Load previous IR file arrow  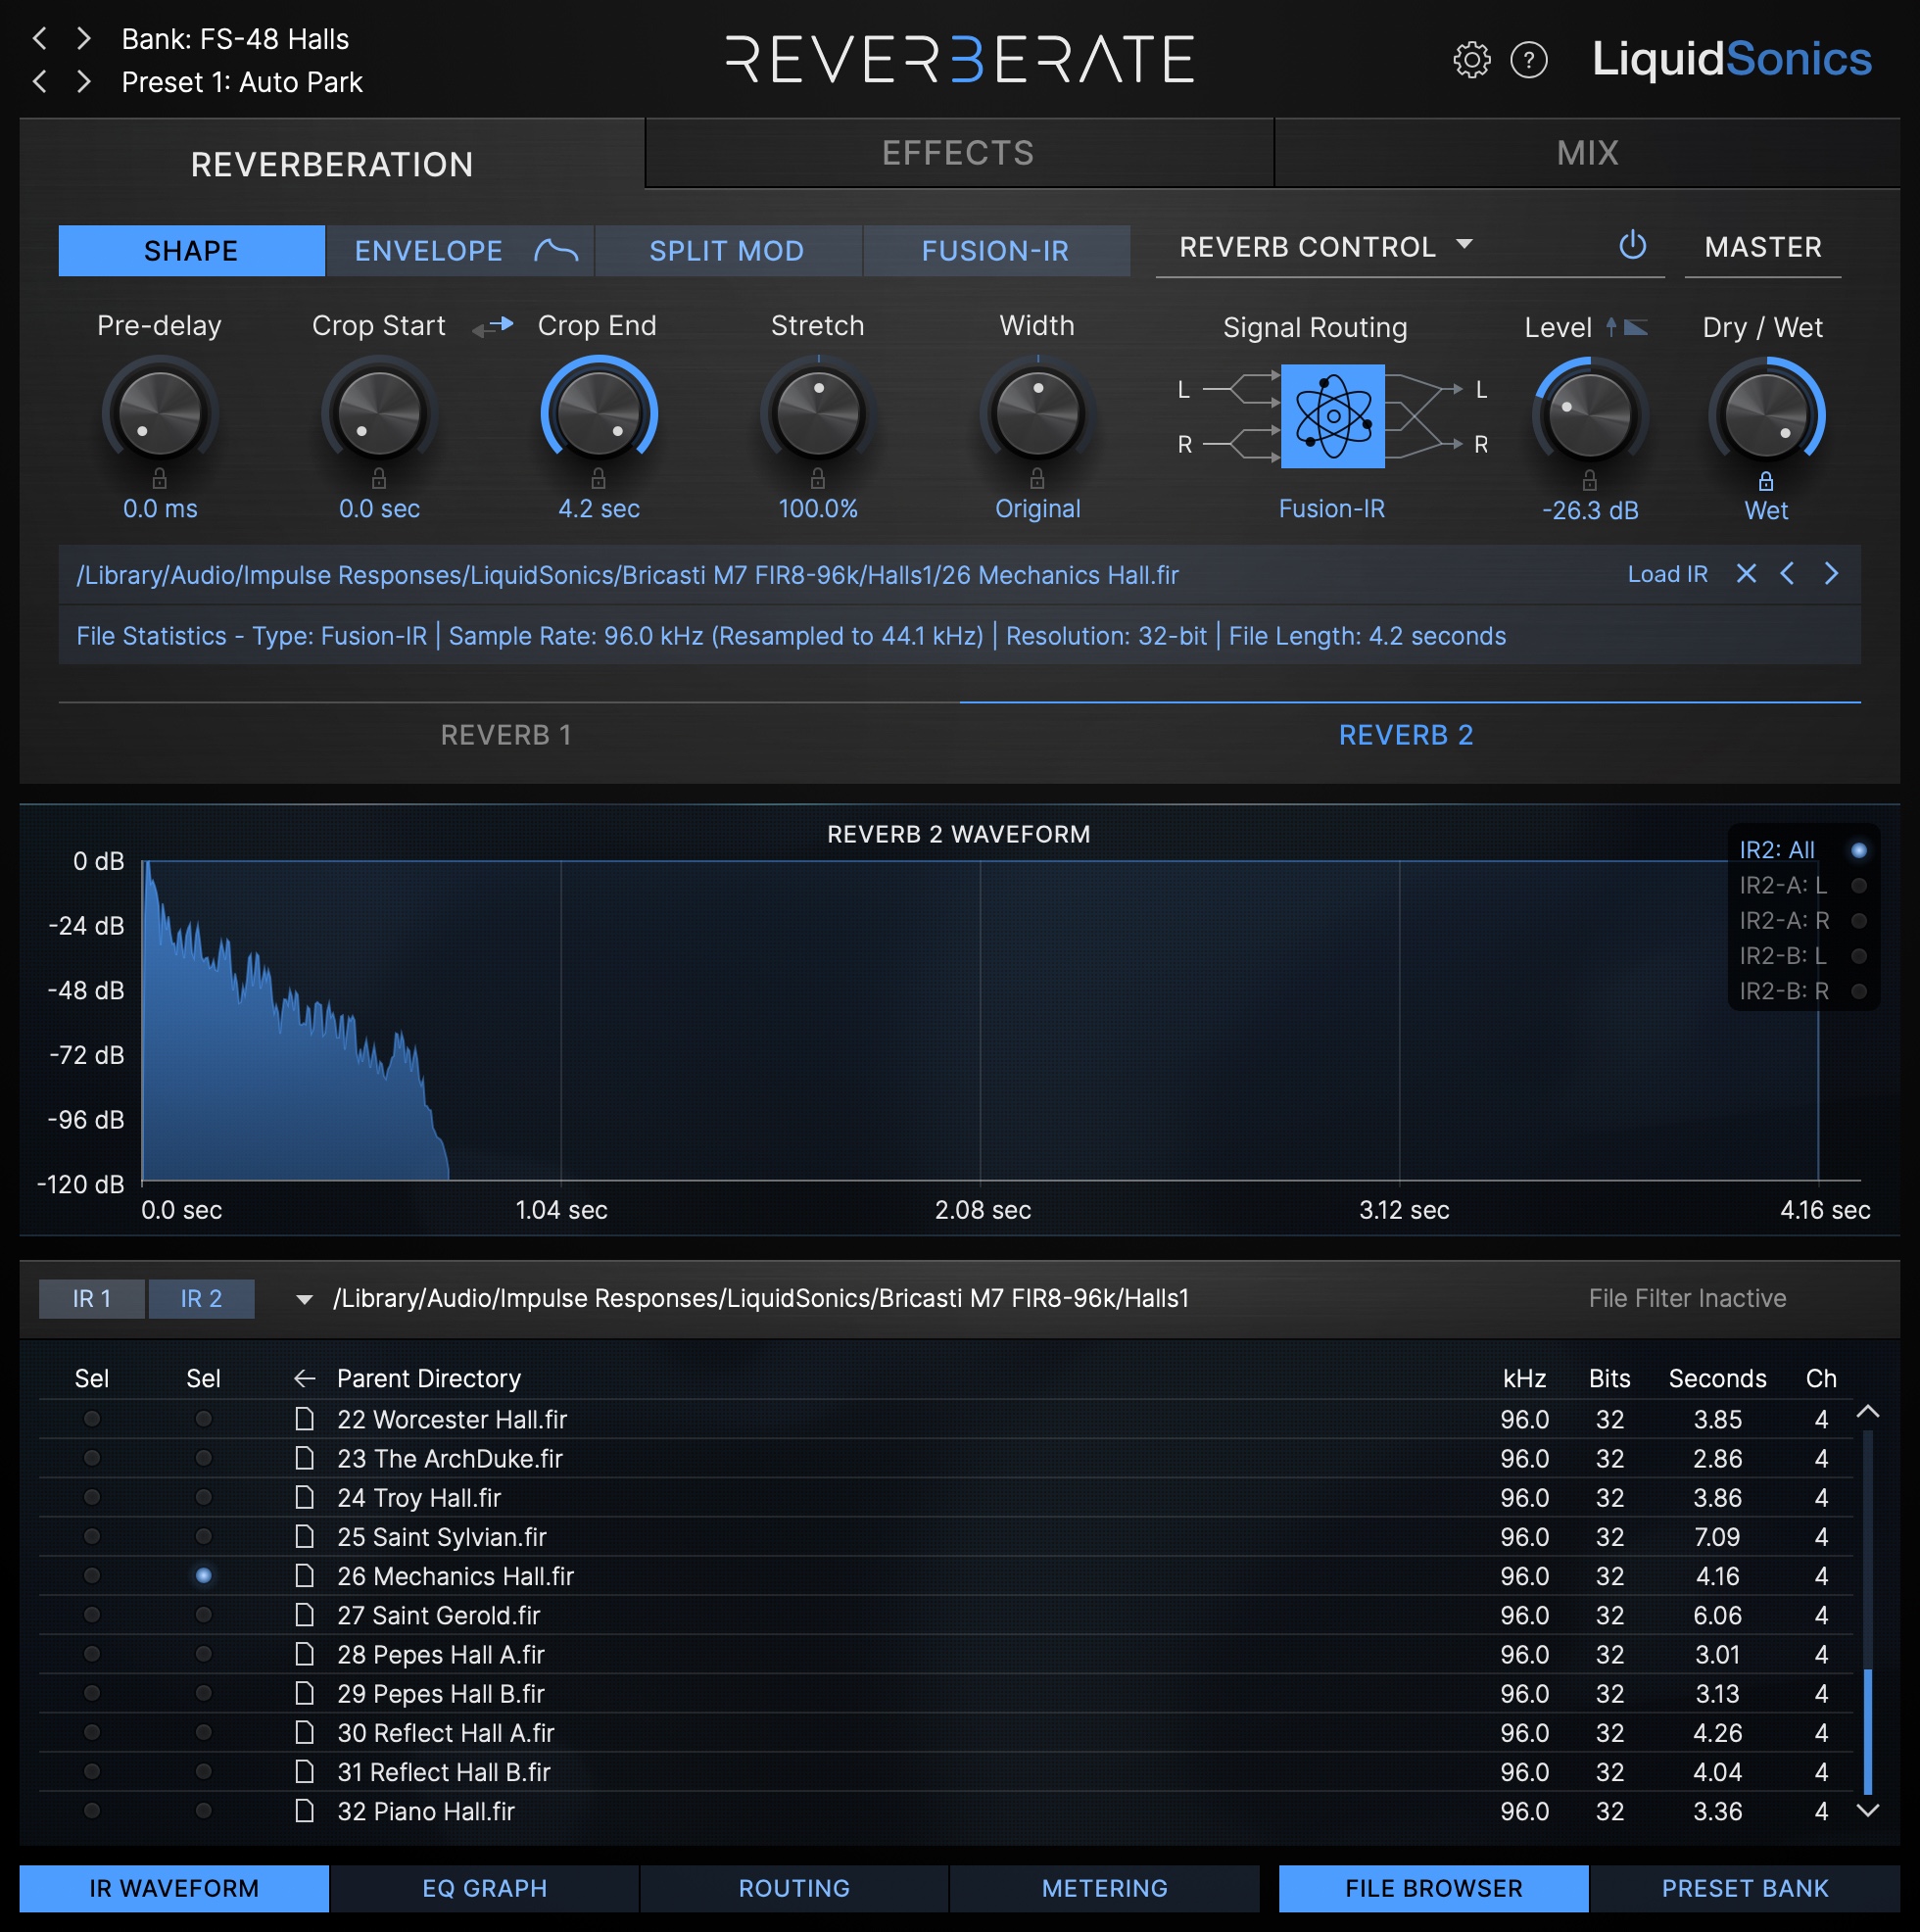(x=1788, y=574)
